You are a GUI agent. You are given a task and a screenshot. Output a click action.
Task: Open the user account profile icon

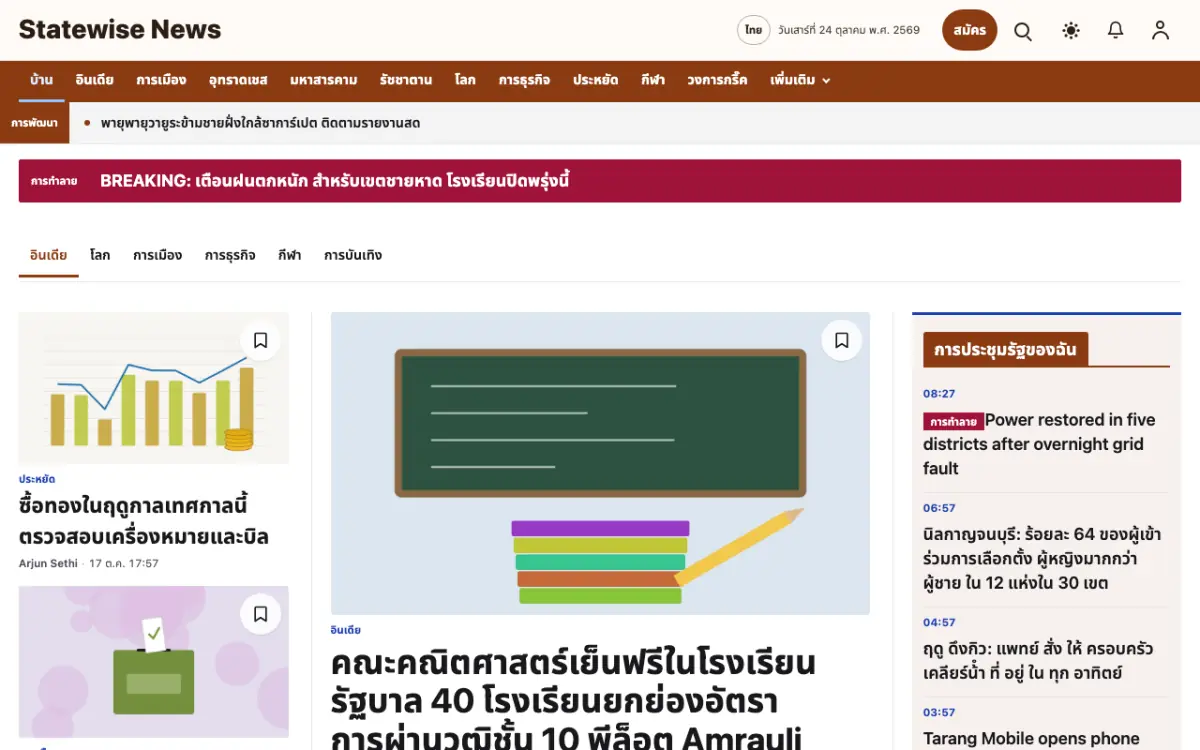[x=1160, y=31]
